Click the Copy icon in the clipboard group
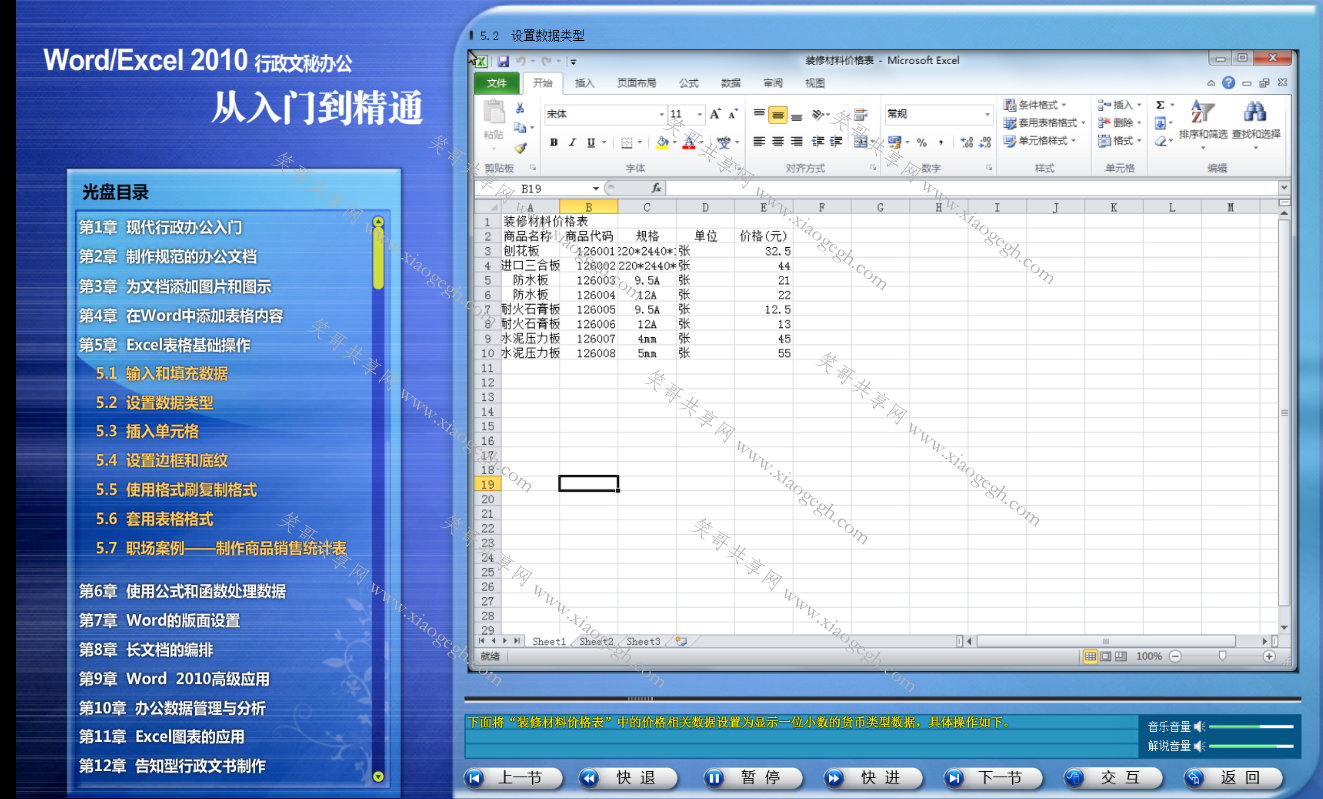 (x=520, y=127)
